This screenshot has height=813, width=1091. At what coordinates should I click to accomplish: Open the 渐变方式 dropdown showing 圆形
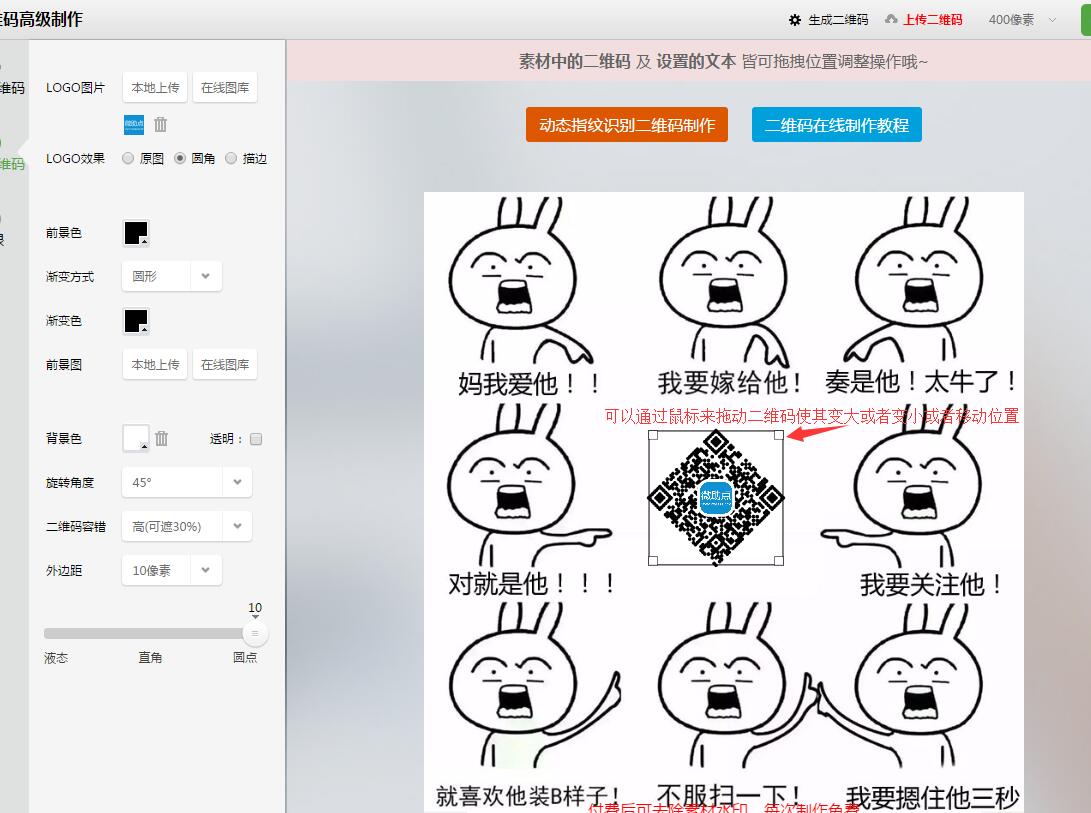172,276
